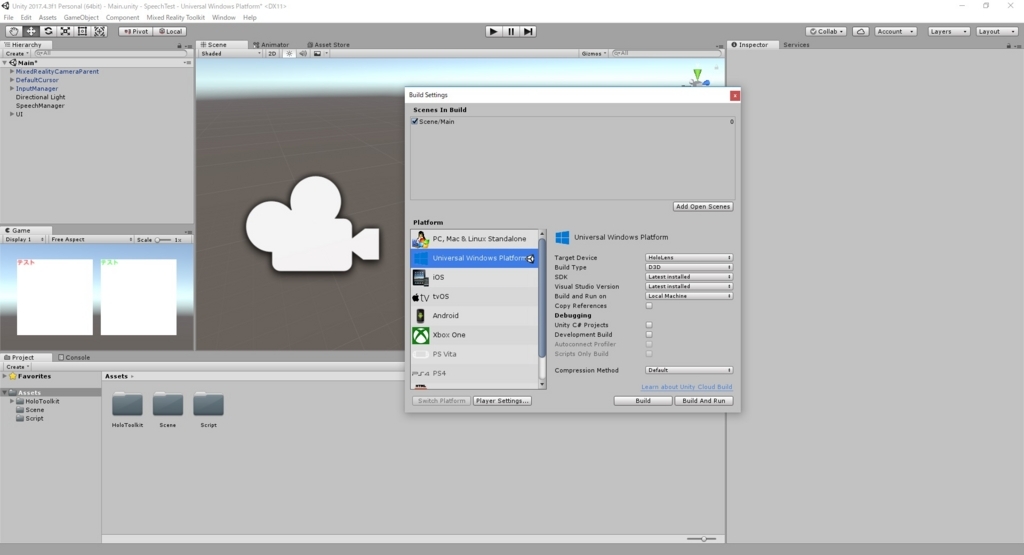The height and width of the screenshot is (555, 1024).
Task: Click the Play button
Action: [x=494, y=31]
